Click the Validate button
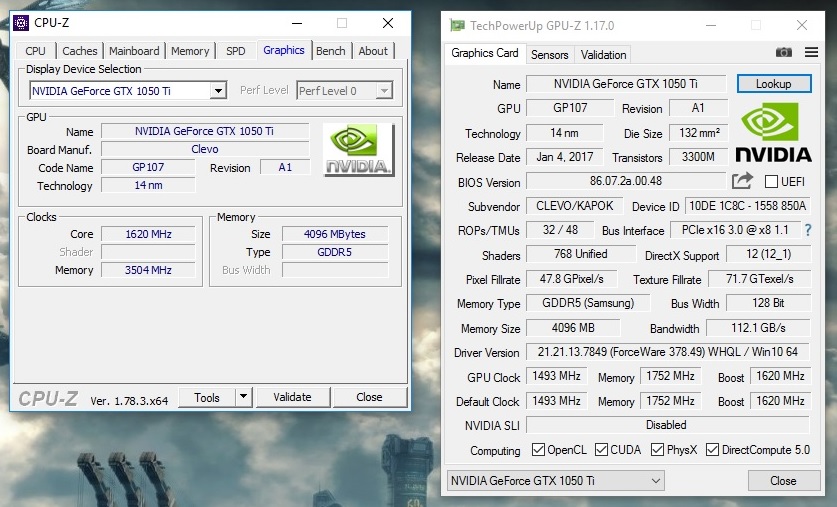837x507 pixels. [x=293, y=397]
